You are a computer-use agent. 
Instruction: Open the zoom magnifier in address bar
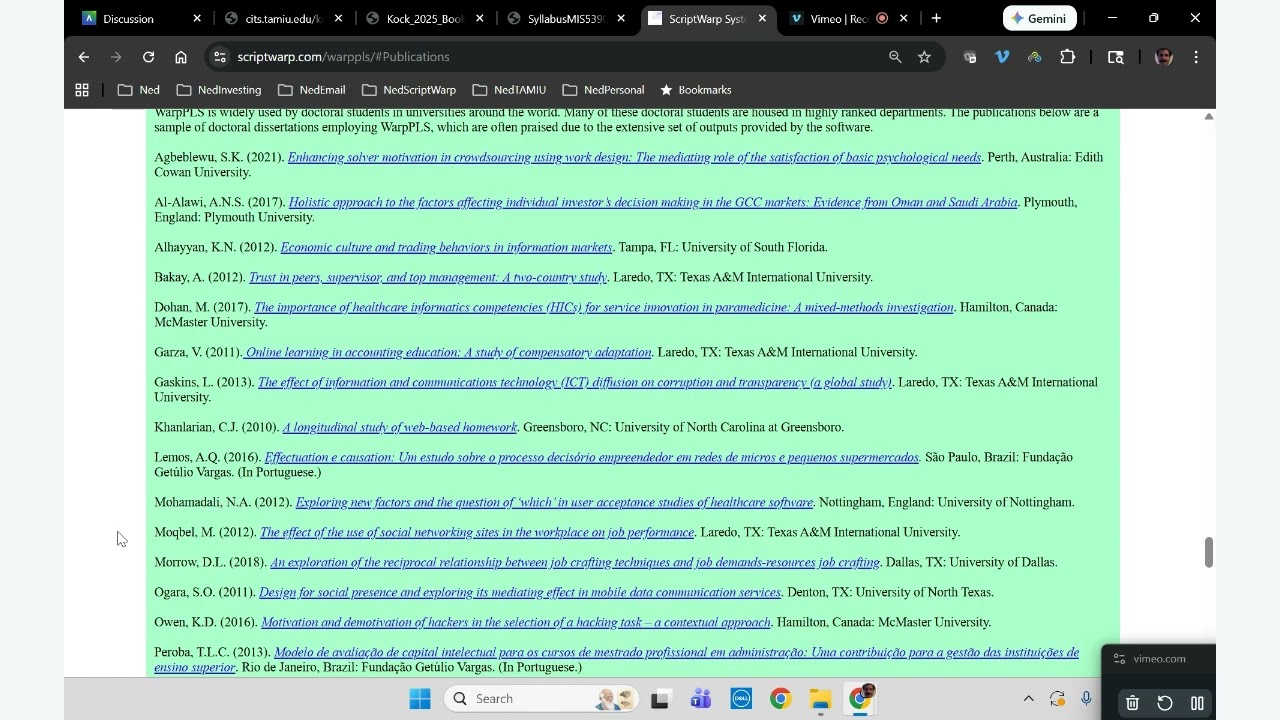(x=895, y=57)
